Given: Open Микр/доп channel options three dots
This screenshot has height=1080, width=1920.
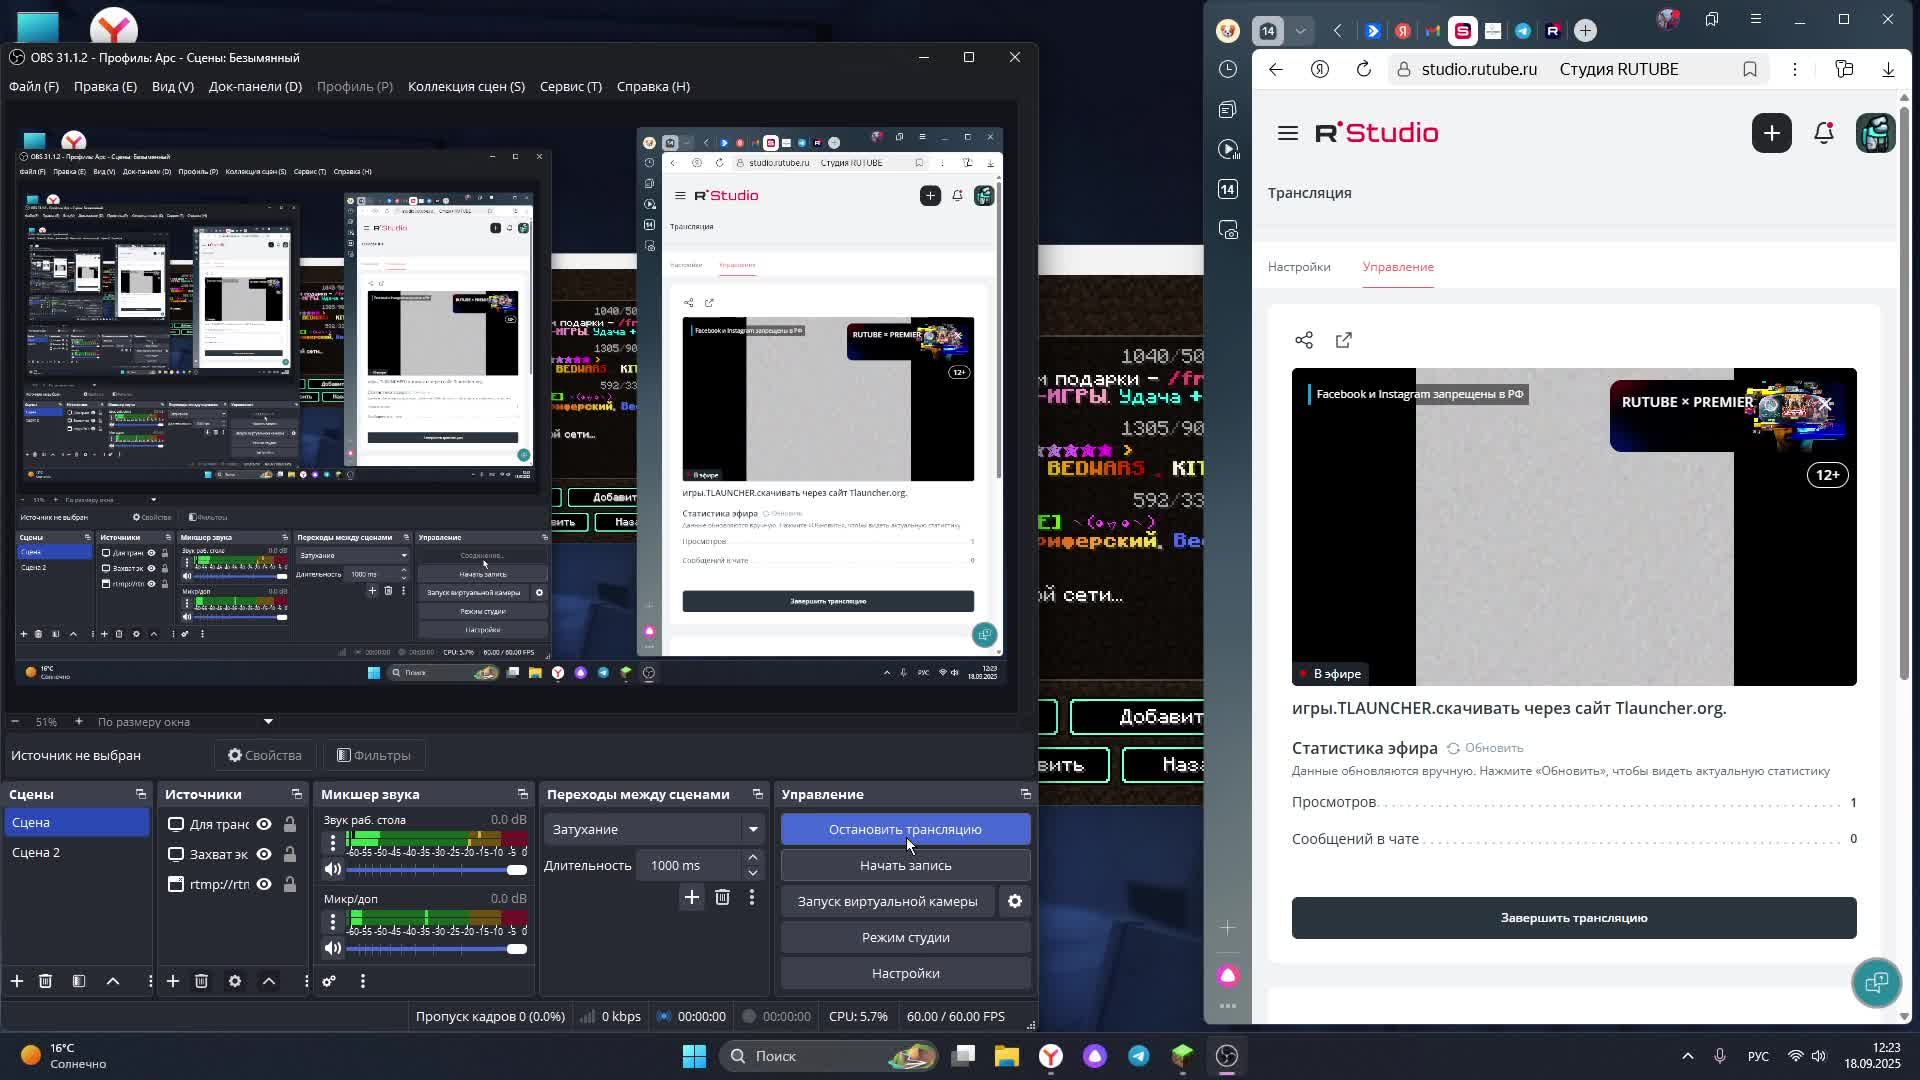Looking at the screenshot, I should [x=333, y=924].
